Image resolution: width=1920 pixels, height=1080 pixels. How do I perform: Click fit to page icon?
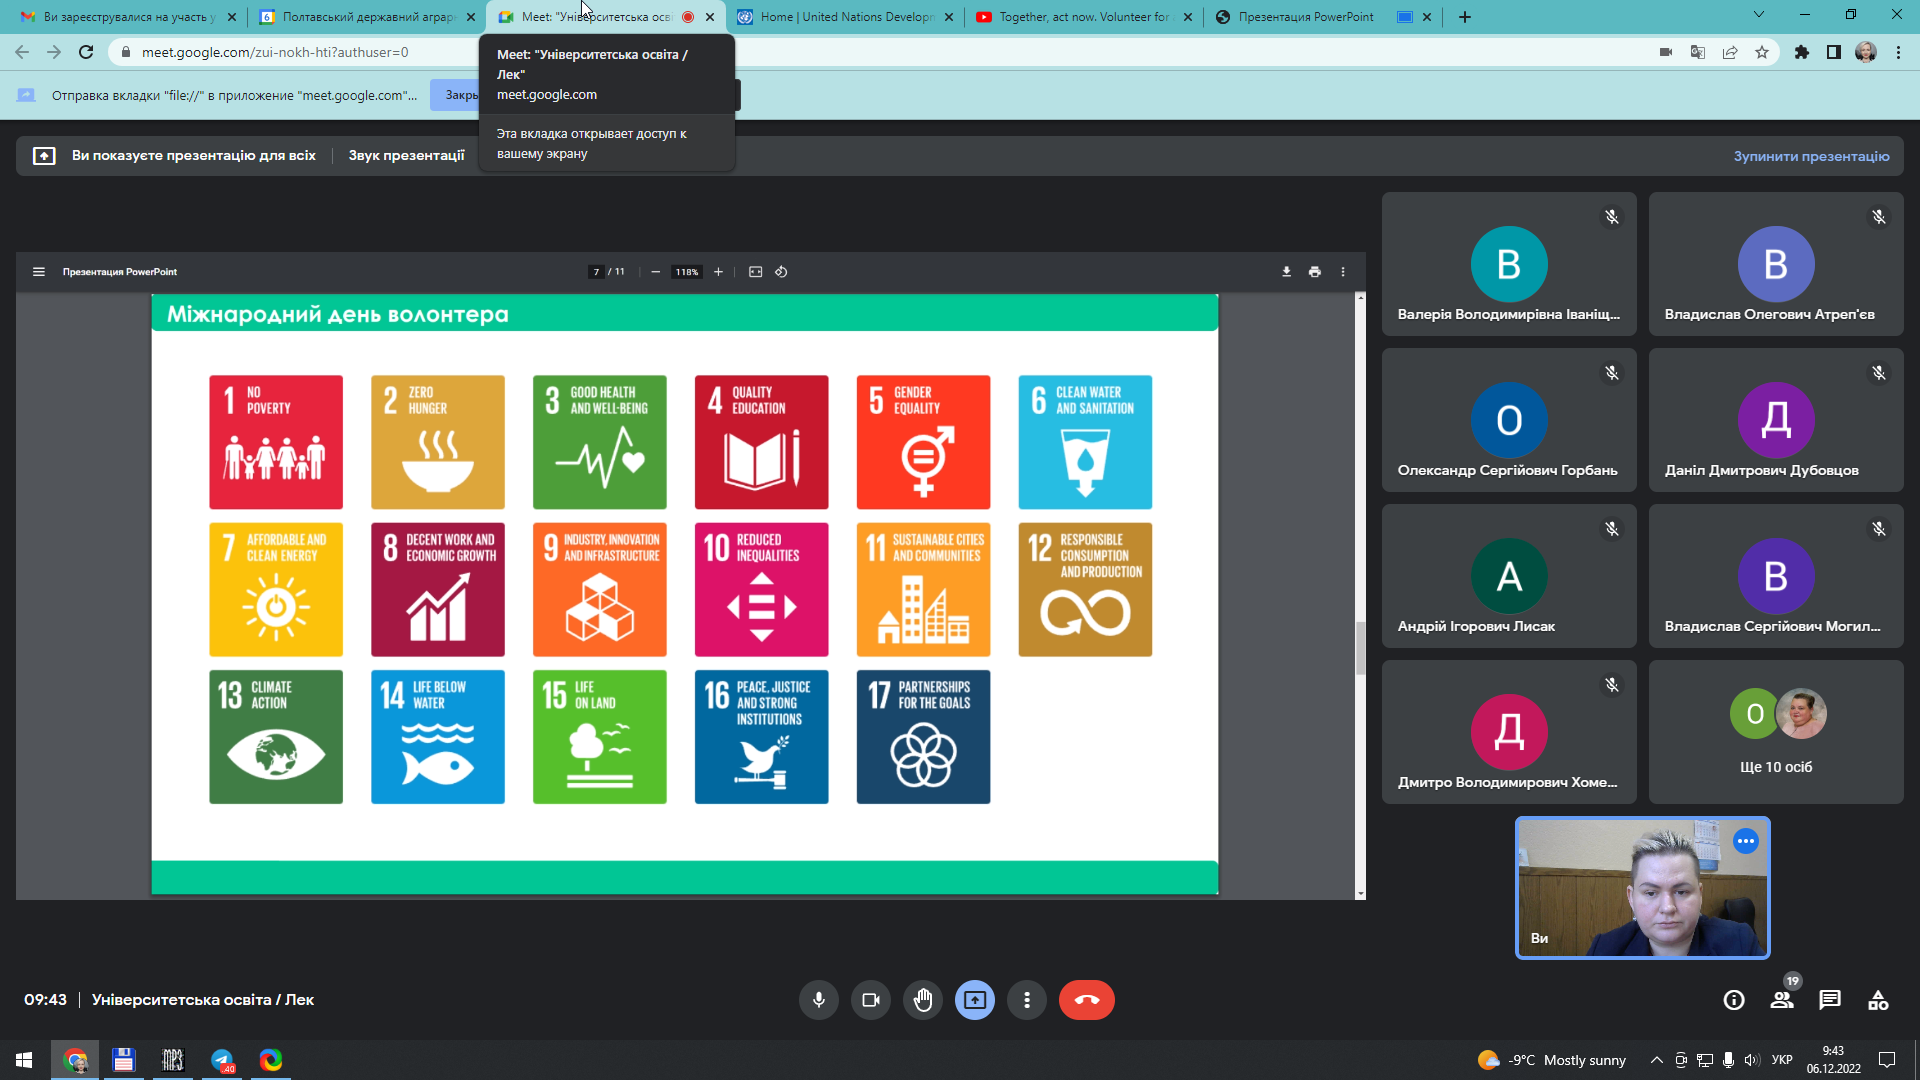click(756, 272)
